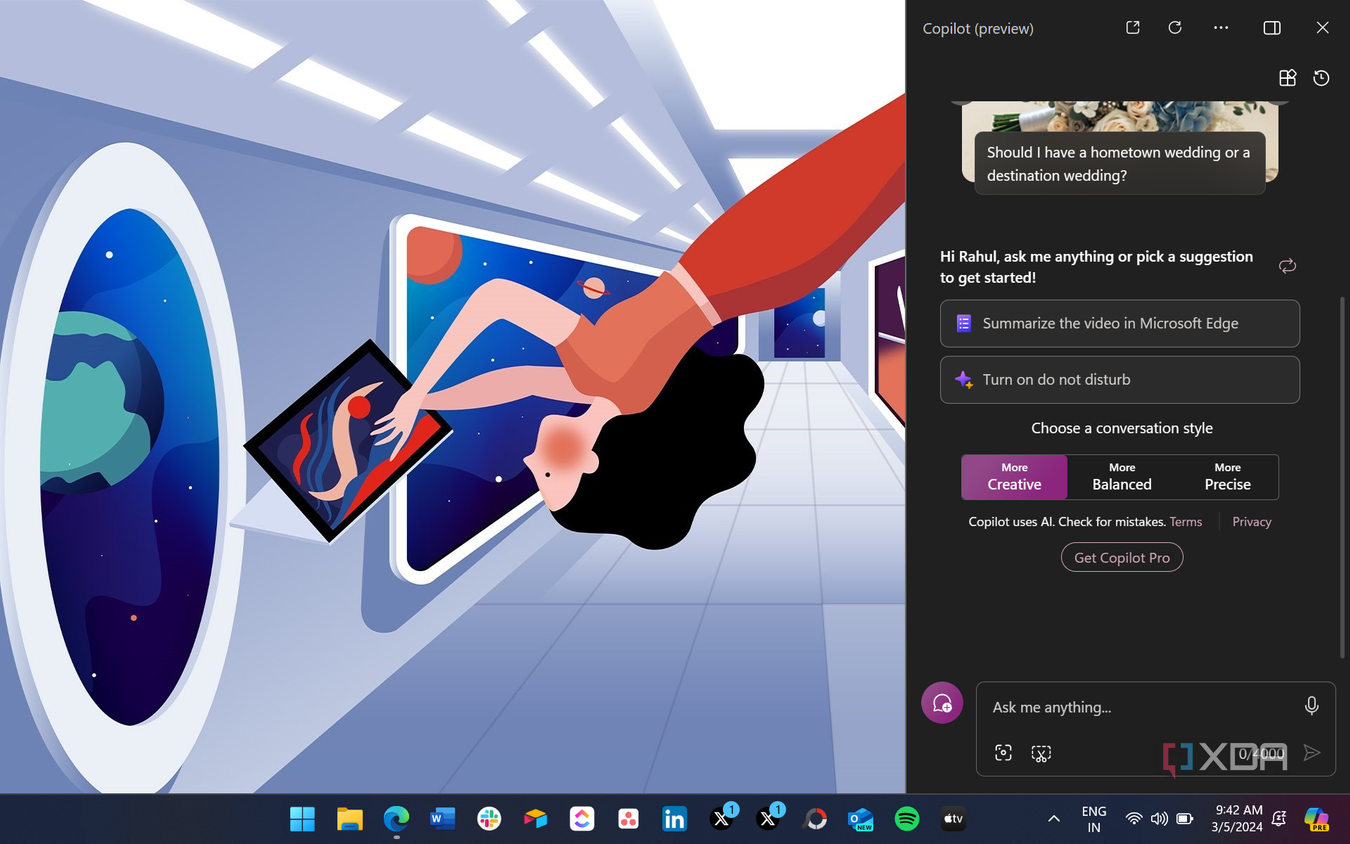Viewport: 1350px width, 844px height.
Task: Click the Copilot PRE icon in taskbar
Action: pyautogui.click(x=1317, y=819)
